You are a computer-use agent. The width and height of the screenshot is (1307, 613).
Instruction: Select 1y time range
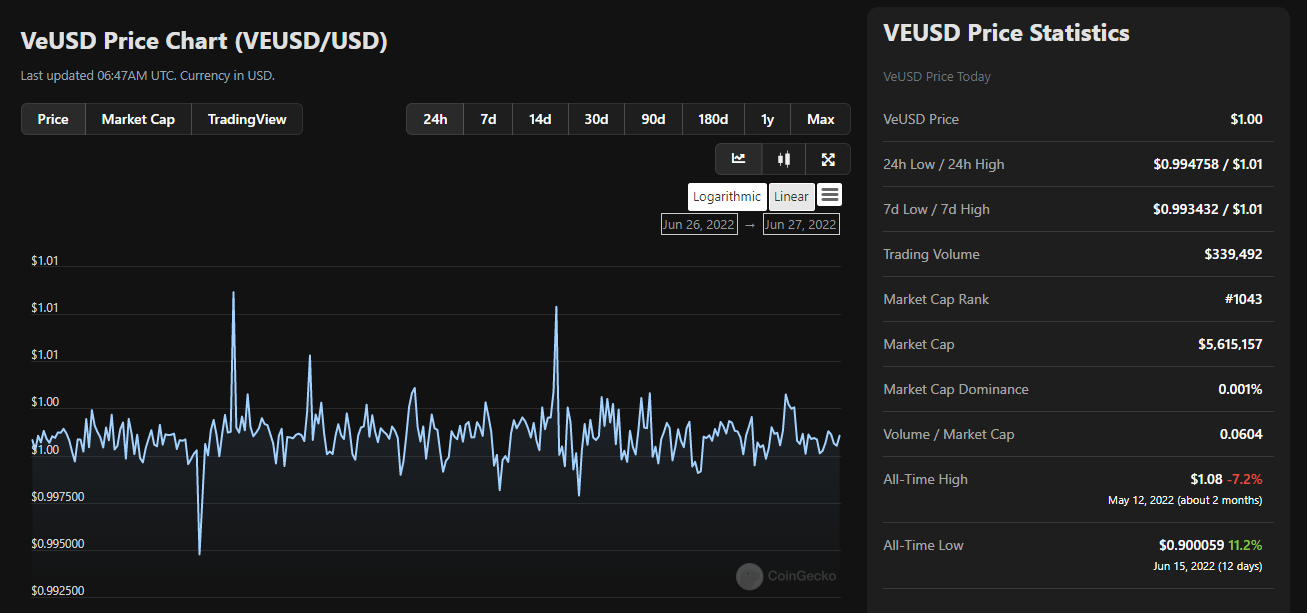[x=767, y=119]
